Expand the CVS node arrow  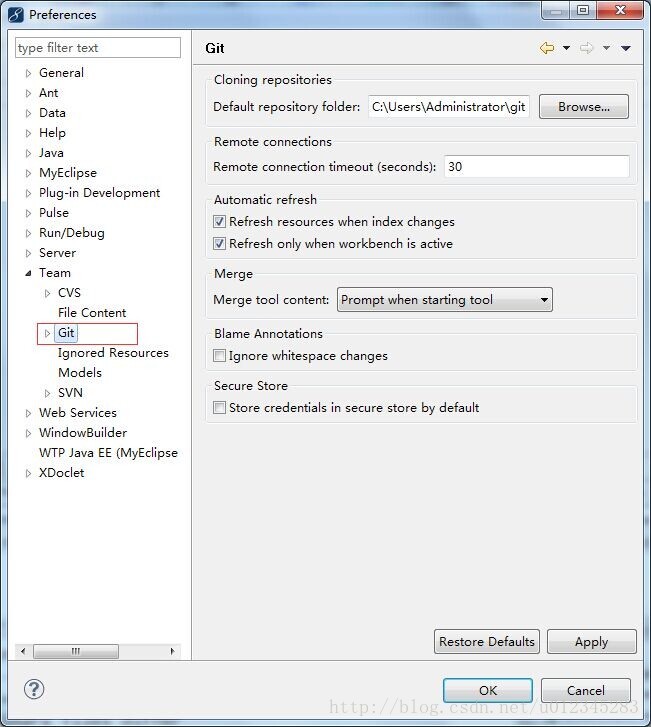(47, 293)
